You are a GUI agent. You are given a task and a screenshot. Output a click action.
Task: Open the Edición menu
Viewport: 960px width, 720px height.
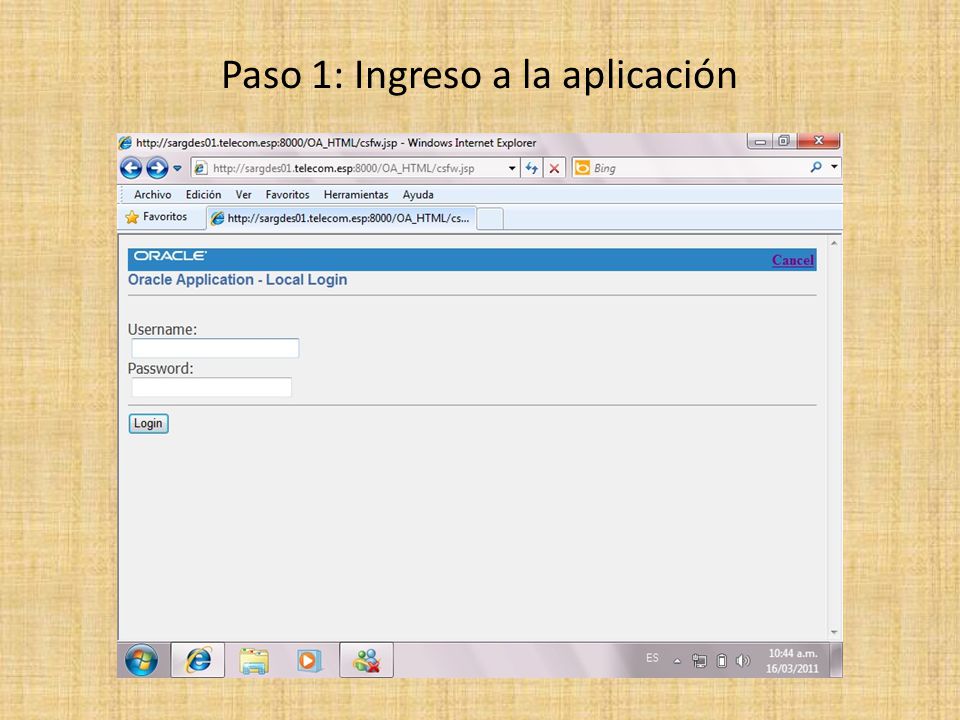[x=203, y=195]
